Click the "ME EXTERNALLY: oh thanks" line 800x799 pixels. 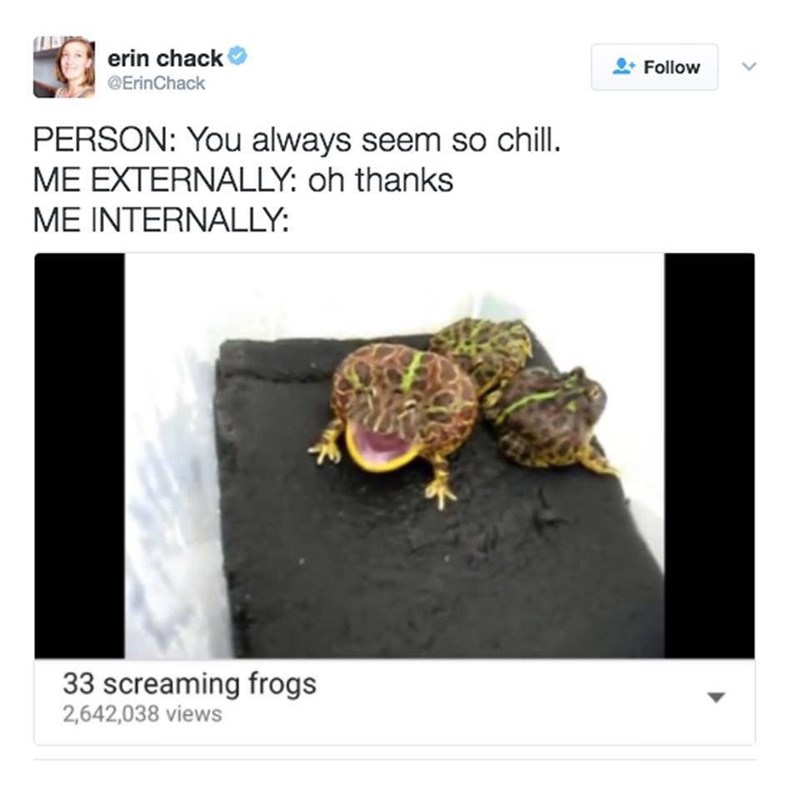tap(243, 181)
